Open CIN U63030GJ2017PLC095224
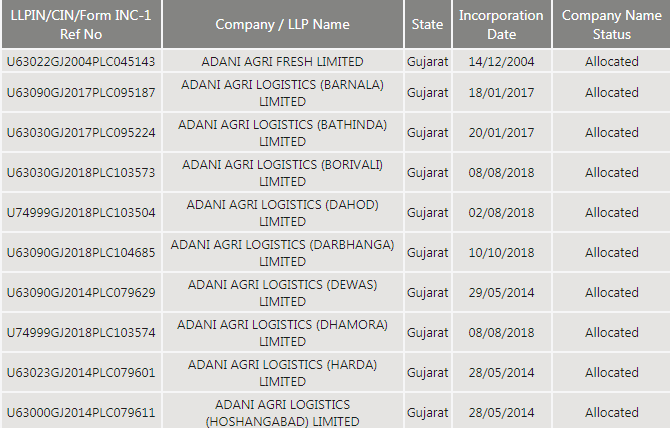 81,133
